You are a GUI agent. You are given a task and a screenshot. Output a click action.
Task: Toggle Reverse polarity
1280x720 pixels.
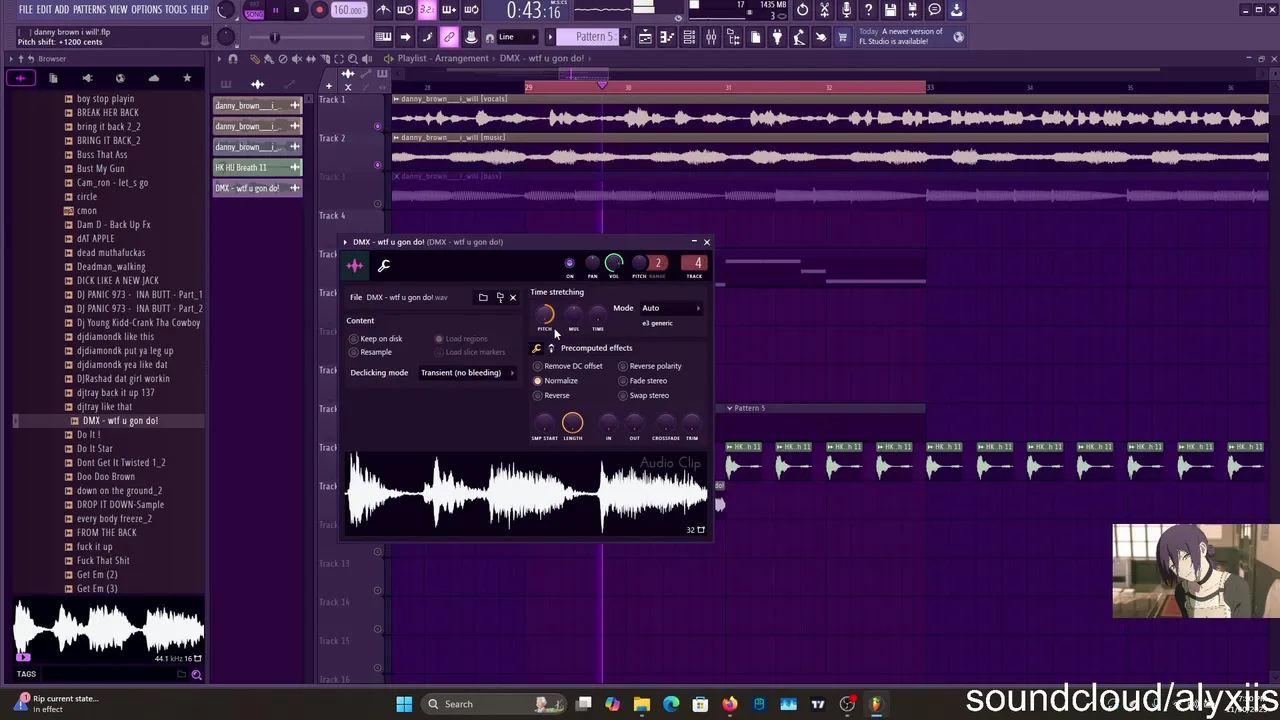[x=649, y=366]
